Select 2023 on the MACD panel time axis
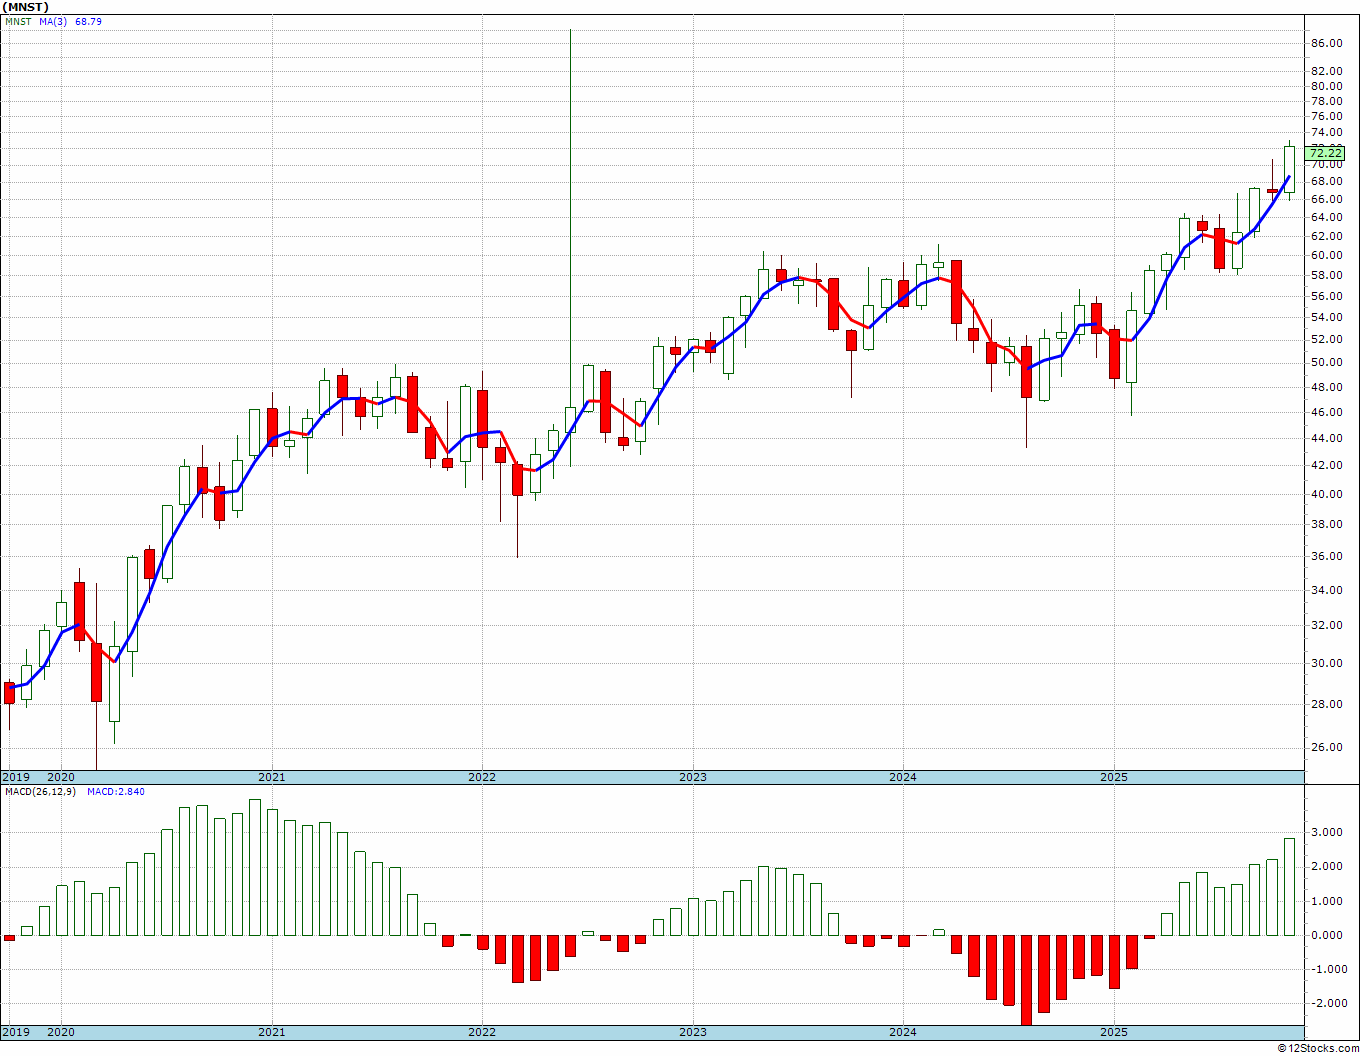This screenshot has width=1360, height=1056. click(x=693, y=1032)
